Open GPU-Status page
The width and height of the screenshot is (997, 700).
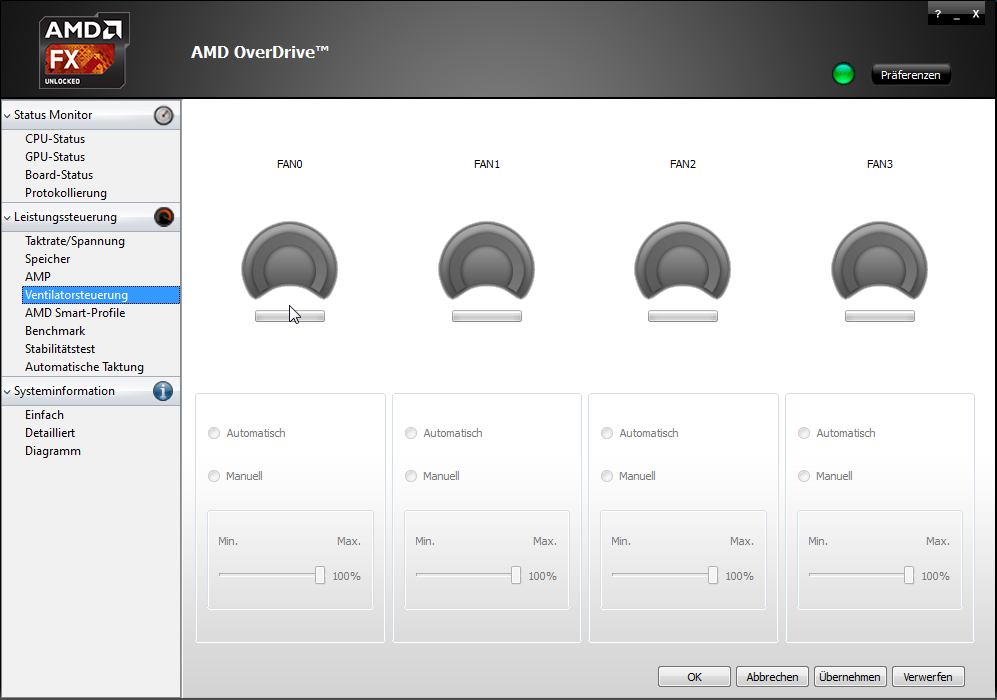tap(55, 156)
